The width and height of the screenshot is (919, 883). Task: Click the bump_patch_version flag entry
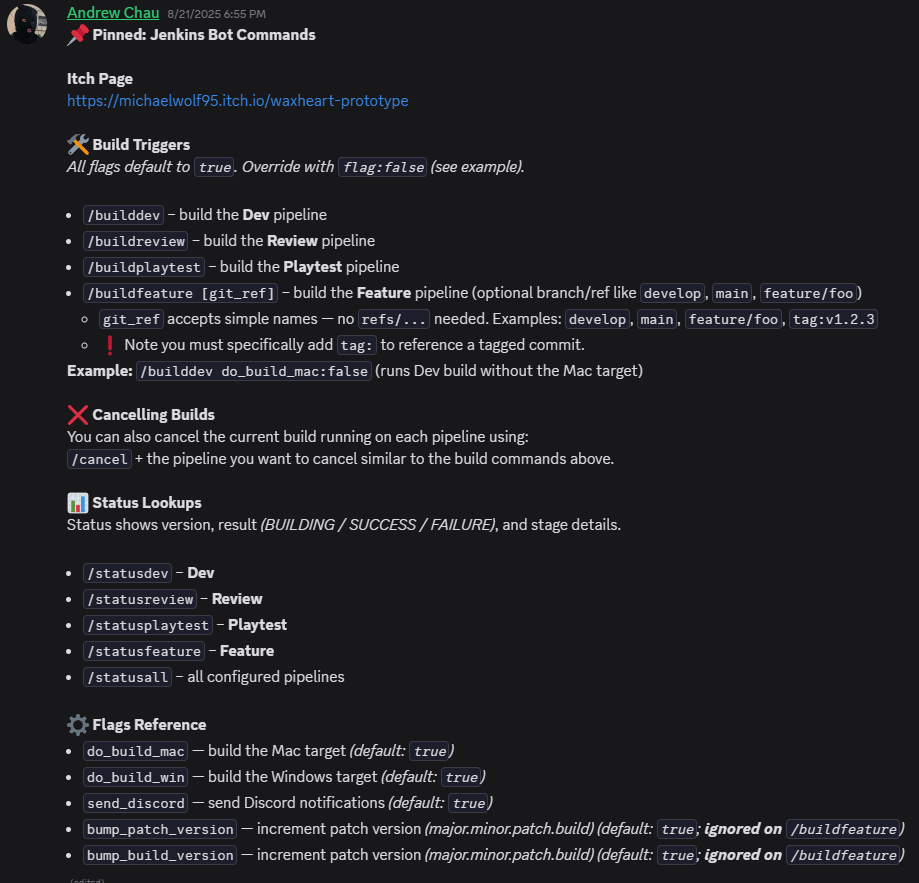159,829
